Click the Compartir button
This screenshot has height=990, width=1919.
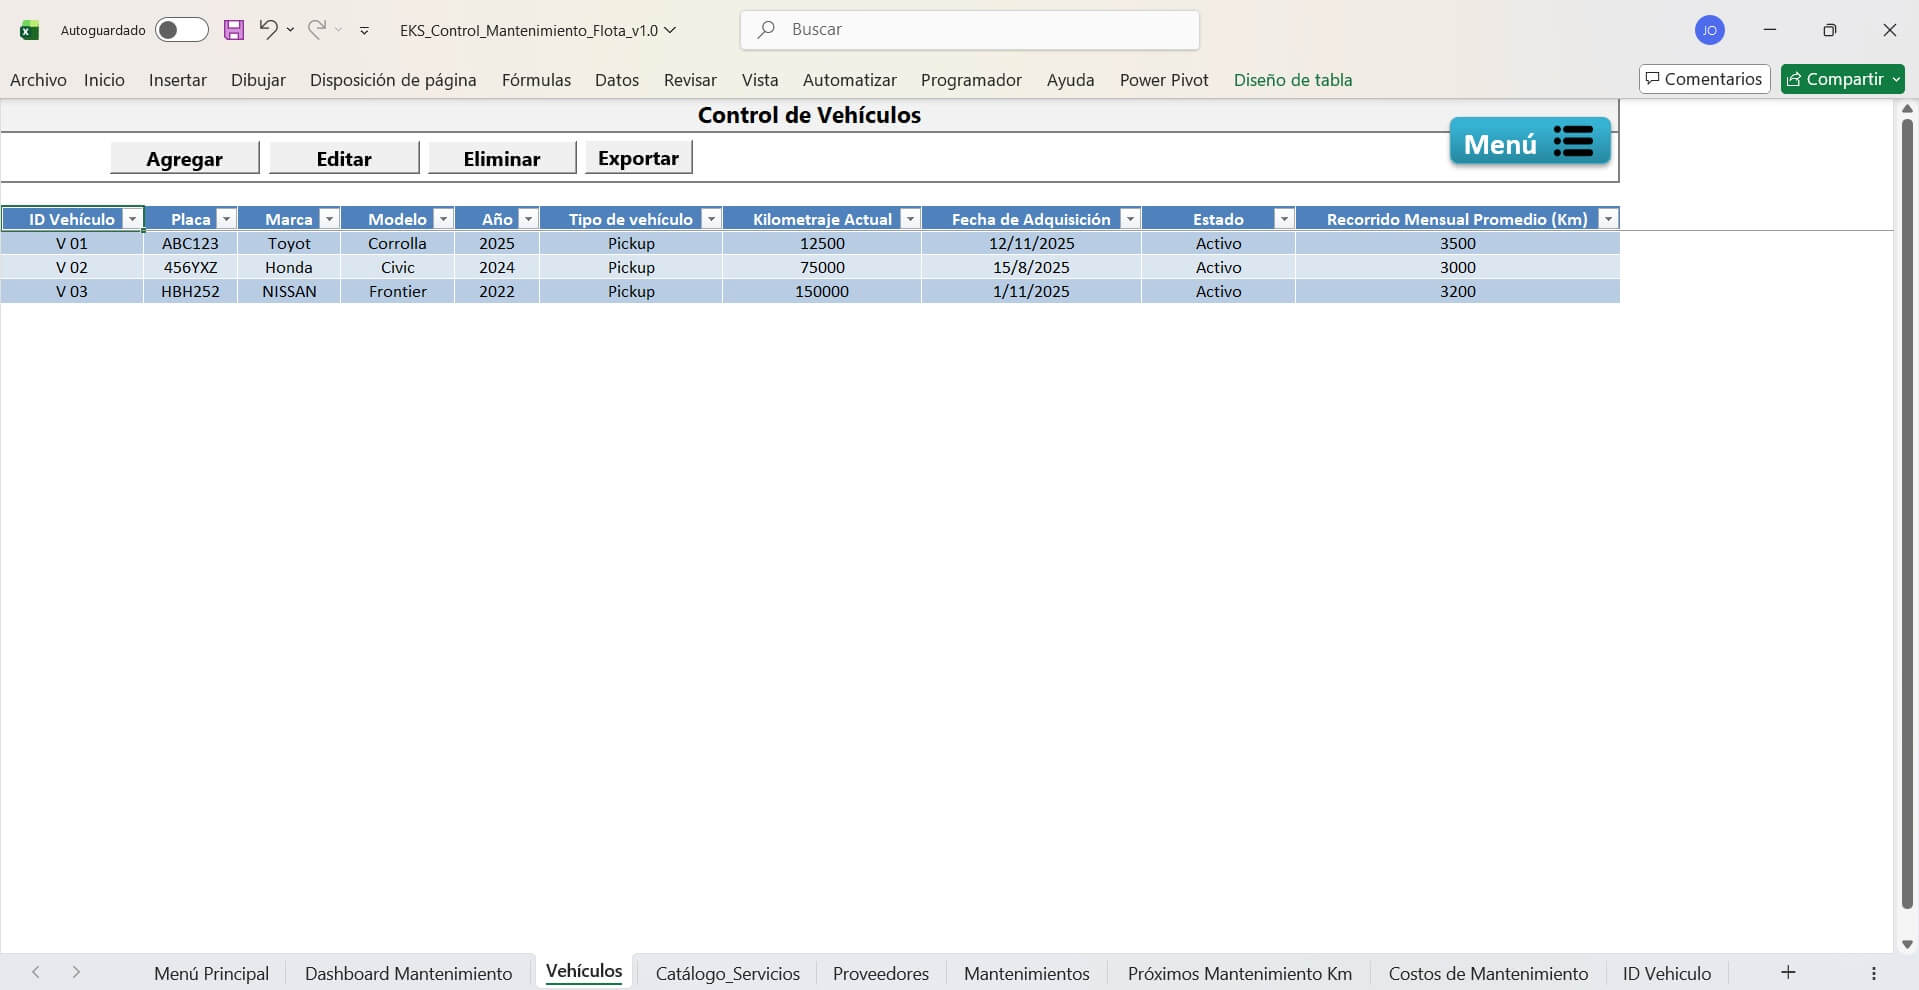click(x=1842, y=79)
